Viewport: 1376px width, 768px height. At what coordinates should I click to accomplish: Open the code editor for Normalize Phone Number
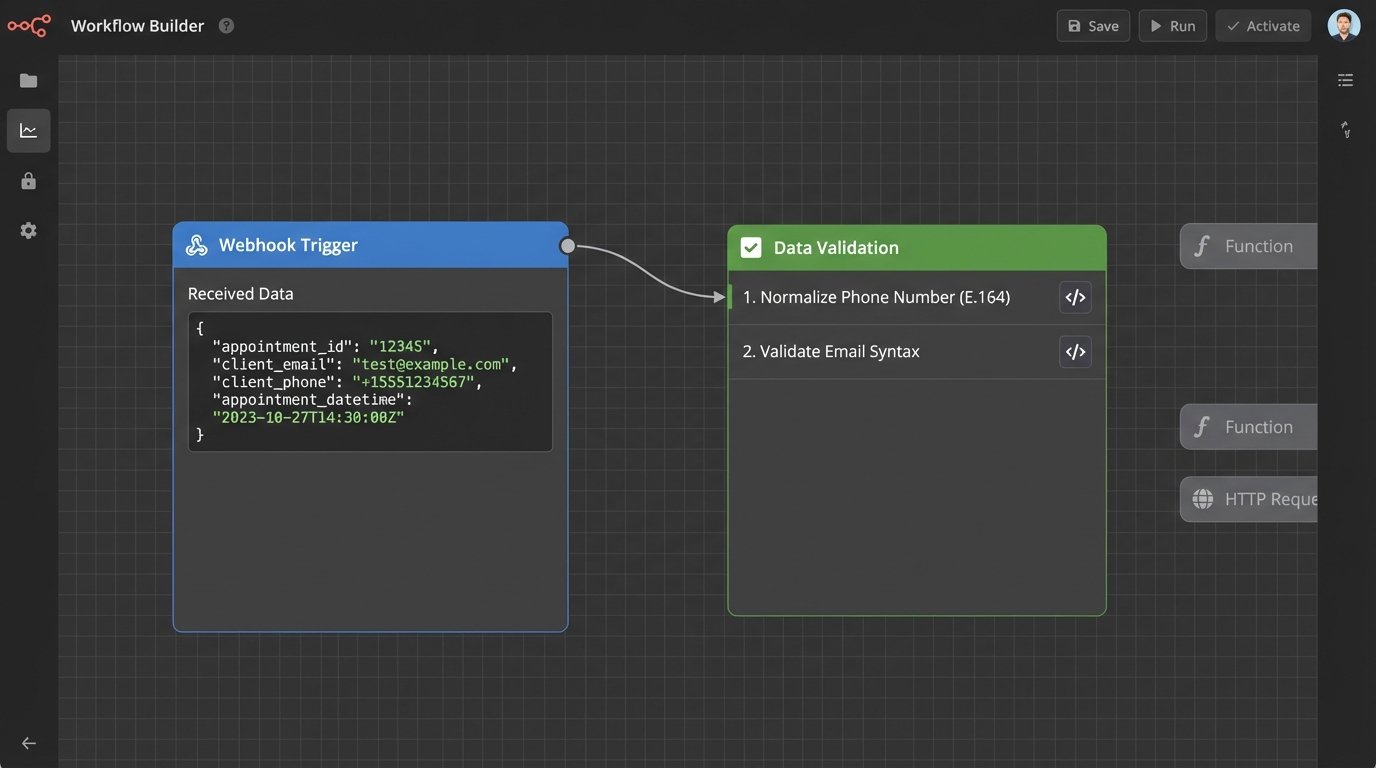point(1075,296)
